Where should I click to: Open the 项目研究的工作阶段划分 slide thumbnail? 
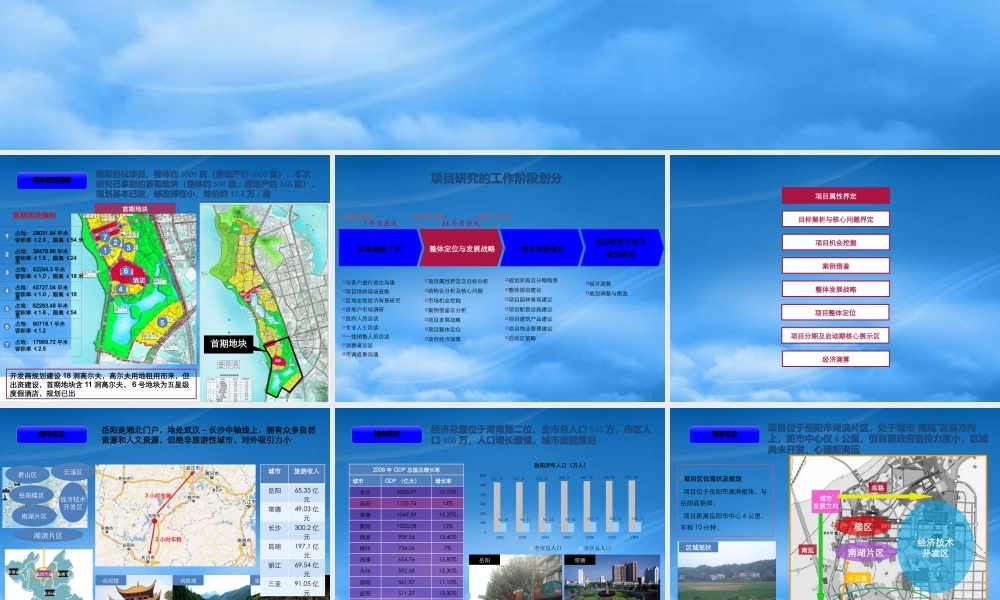coord(499,278)
